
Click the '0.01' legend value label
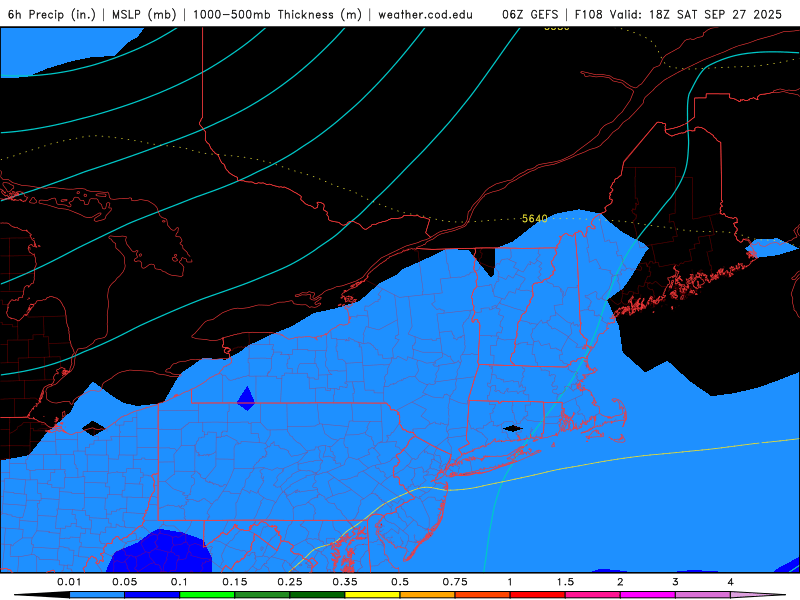69,582
